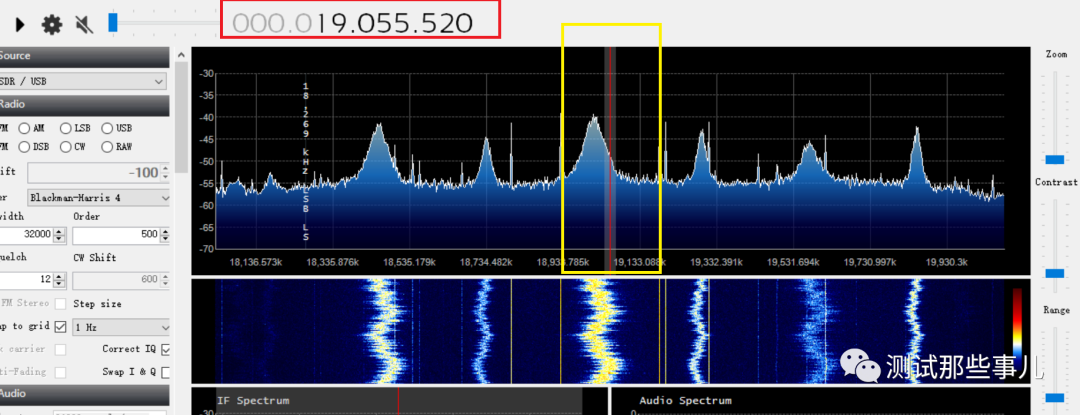This screenshot has height=415, width=1080.
Task: Enable the Swap I & Q checkbox
Action: pyautogui.click(x=165, y=372)
